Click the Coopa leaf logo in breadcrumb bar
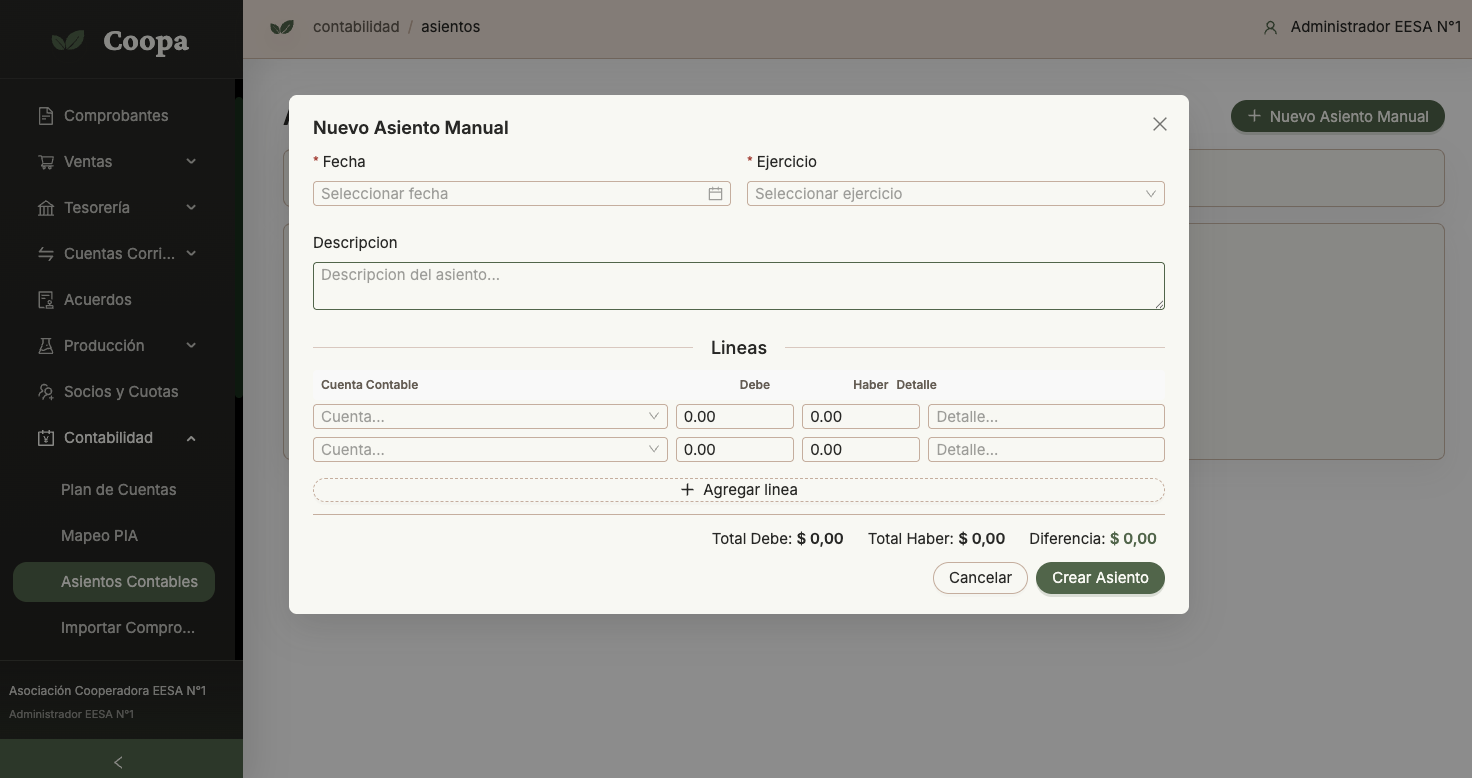 pos(282,27)
